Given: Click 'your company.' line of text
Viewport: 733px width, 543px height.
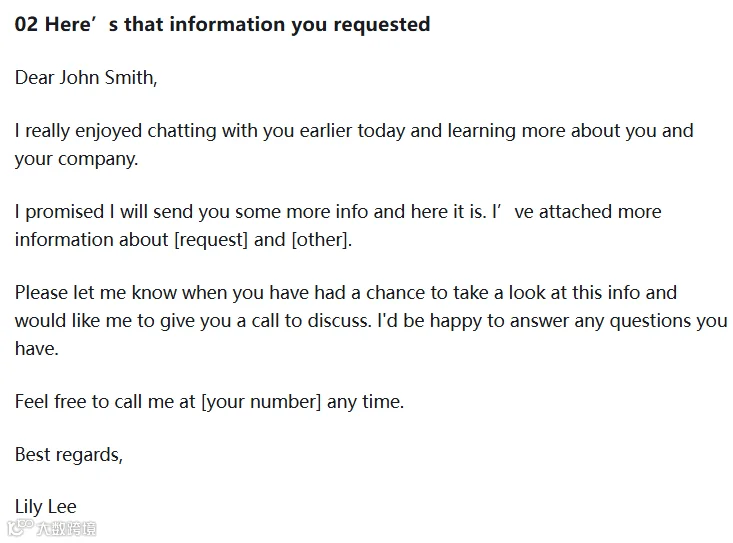Looking at the screenshot, I should pyautogui.click(x=76, y=159).
